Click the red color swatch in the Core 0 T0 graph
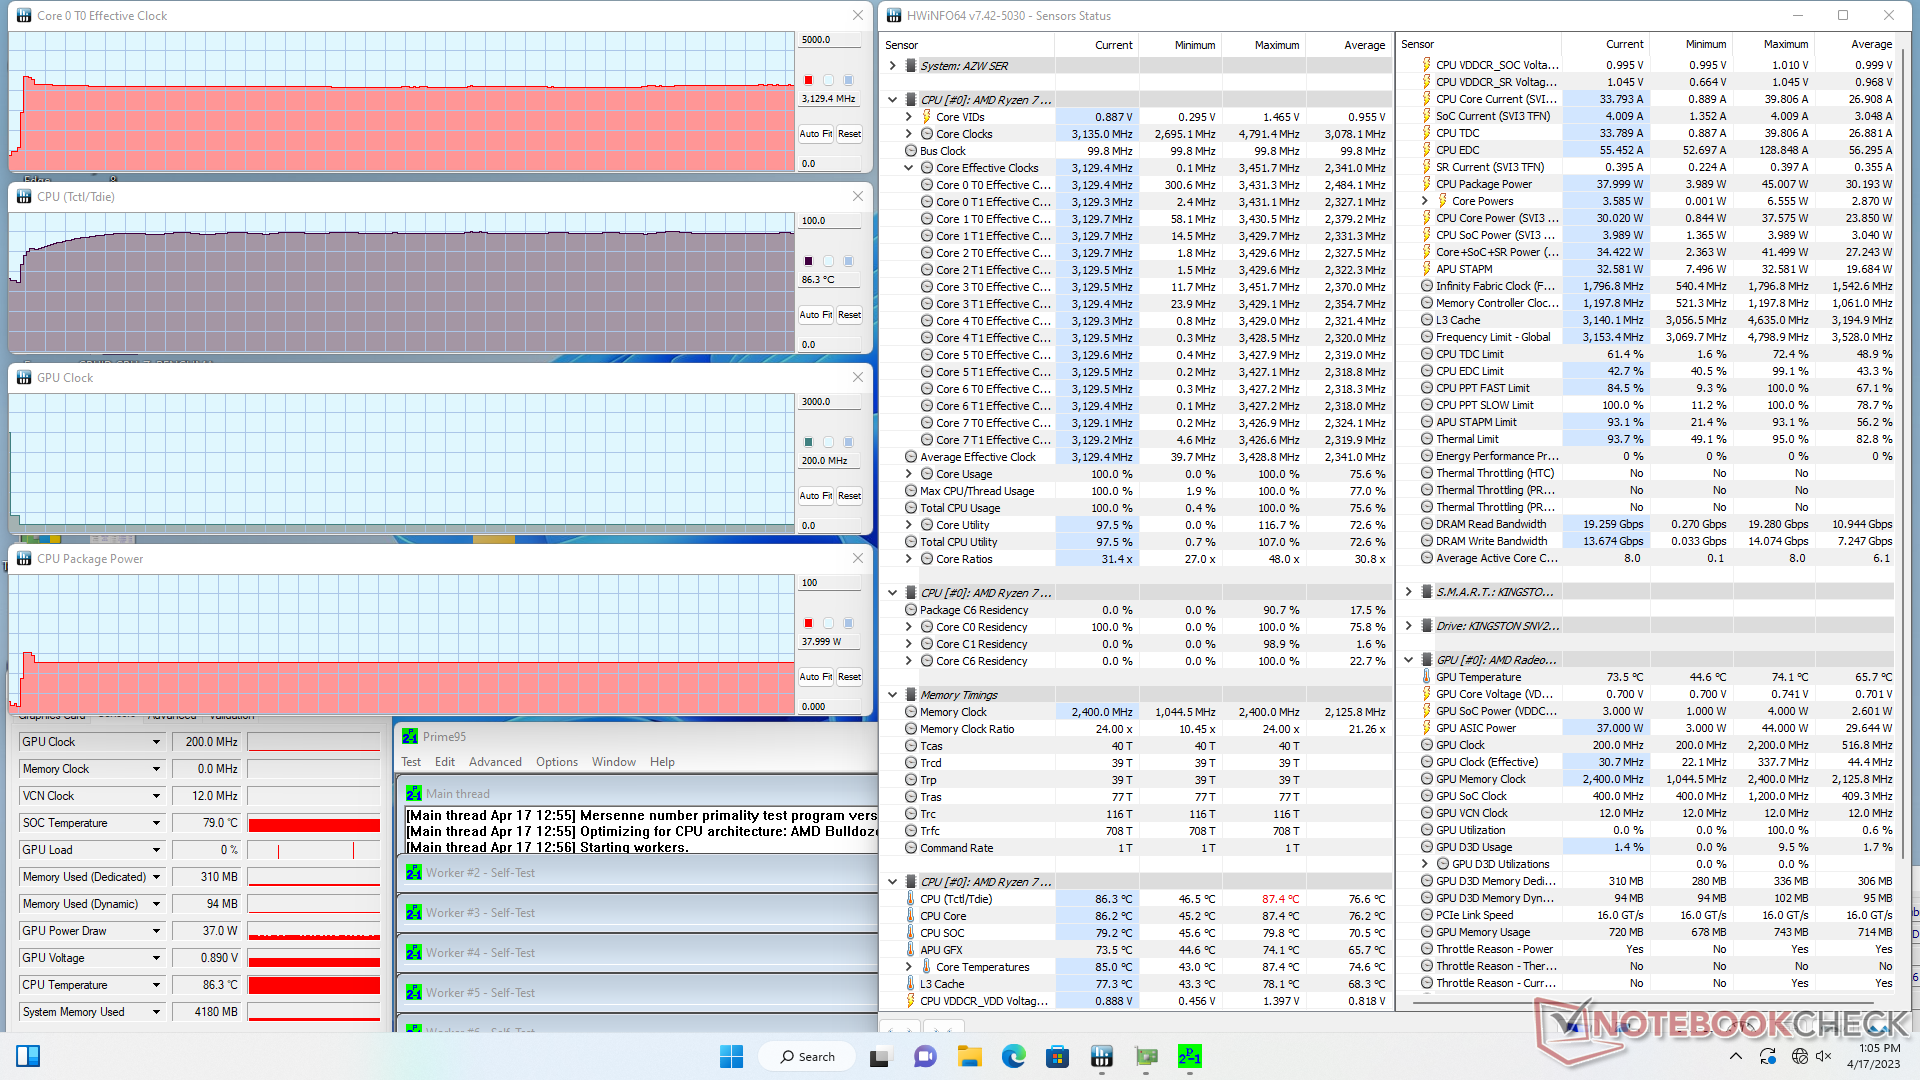The height and width of the screenshot is (1080, 1920). (x=808, y=80)
